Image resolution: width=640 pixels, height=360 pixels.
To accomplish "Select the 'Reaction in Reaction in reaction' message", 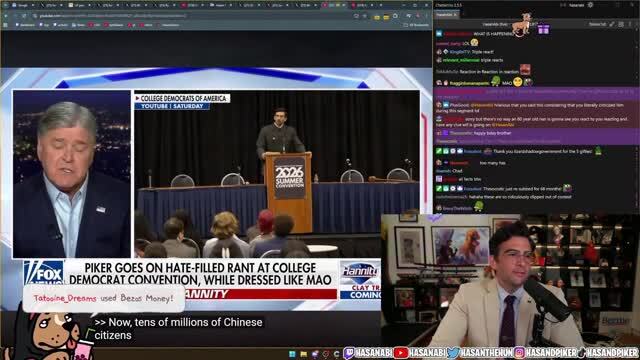I will 489,71.
